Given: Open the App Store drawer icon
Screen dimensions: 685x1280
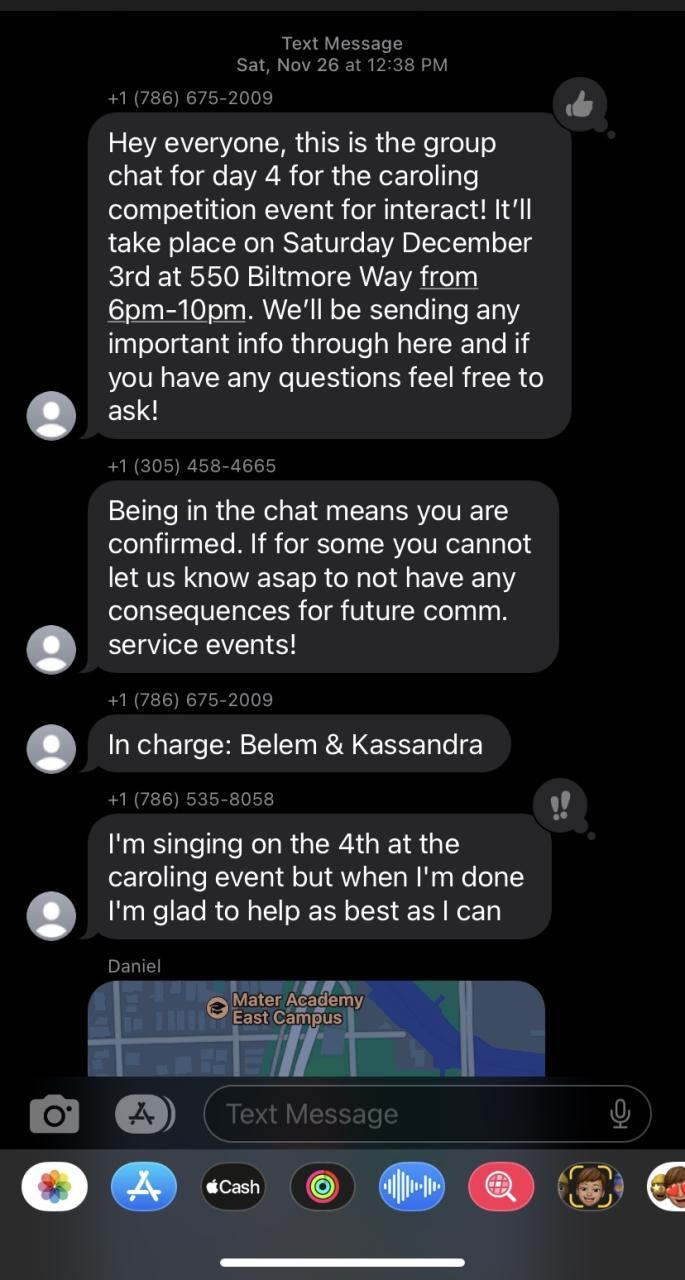Looking at the screenshot, I should click(143, 1187).
